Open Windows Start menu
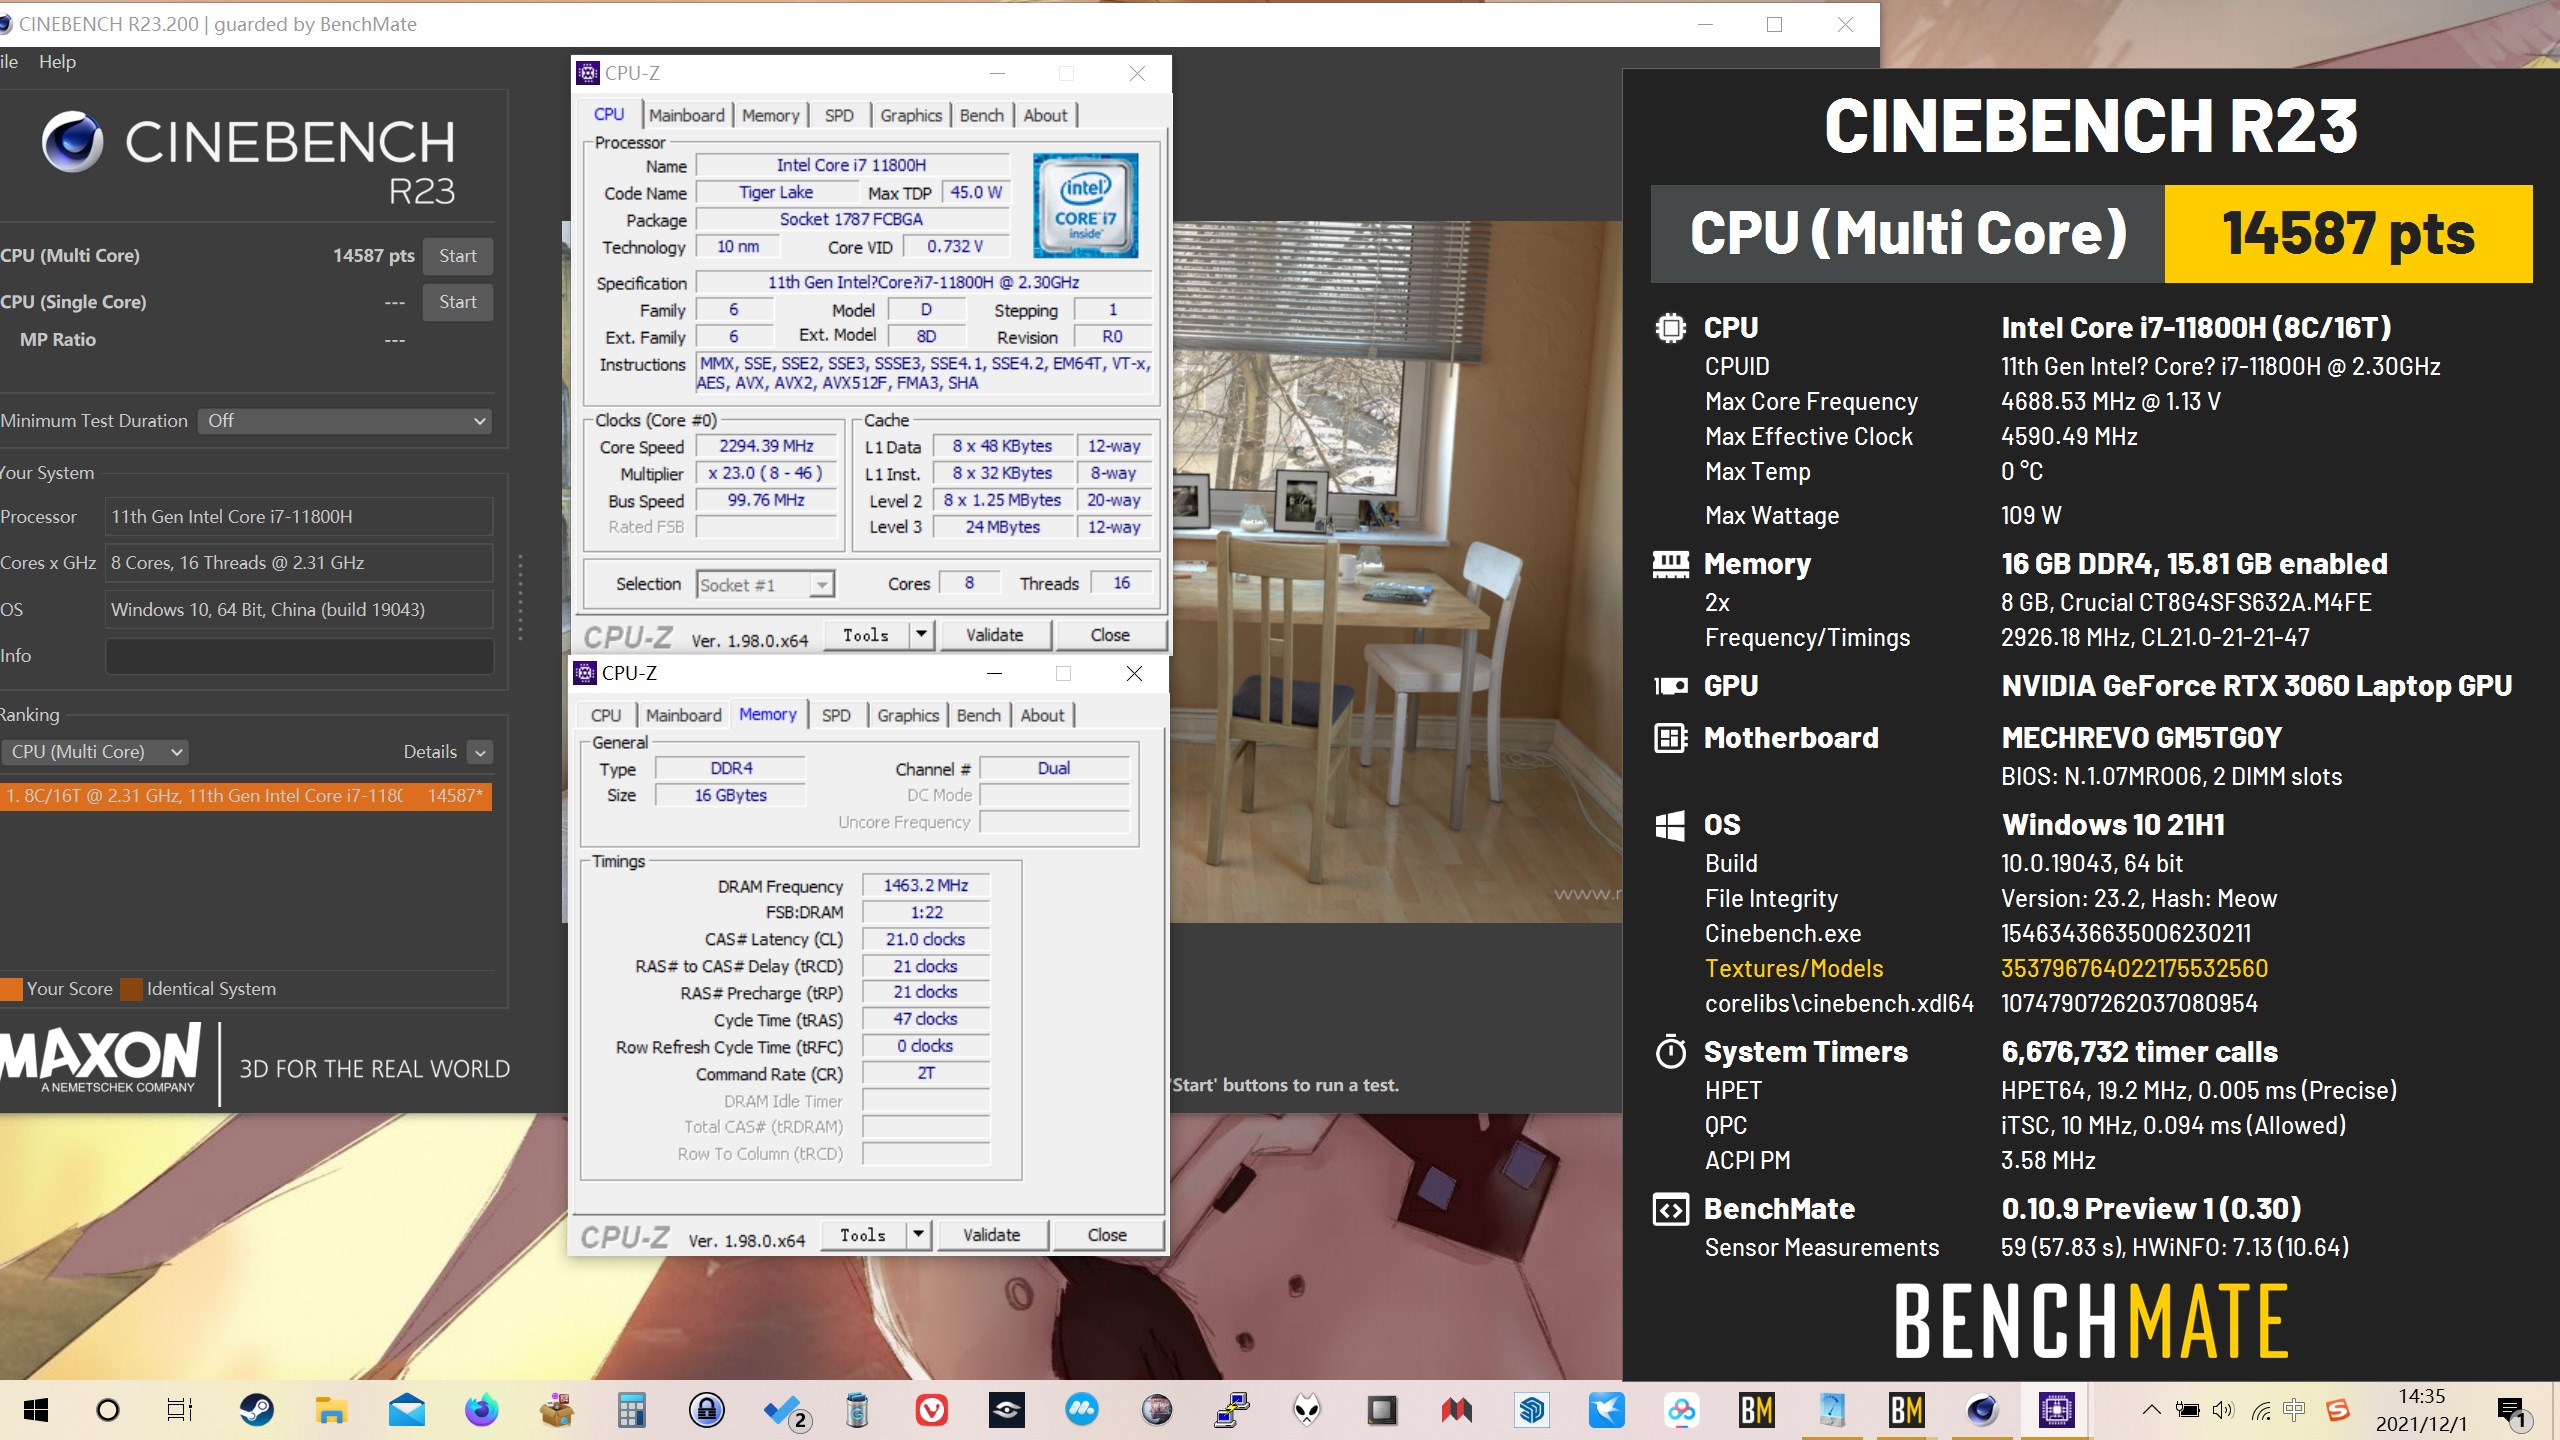The image size is (2560, 1440). pyautogui.click(x=36, y=1410)
